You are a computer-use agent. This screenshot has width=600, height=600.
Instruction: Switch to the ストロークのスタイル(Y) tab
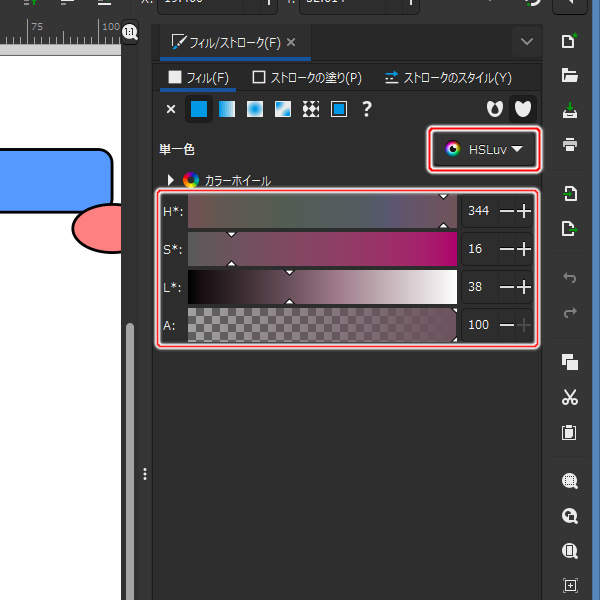[448, 78]
